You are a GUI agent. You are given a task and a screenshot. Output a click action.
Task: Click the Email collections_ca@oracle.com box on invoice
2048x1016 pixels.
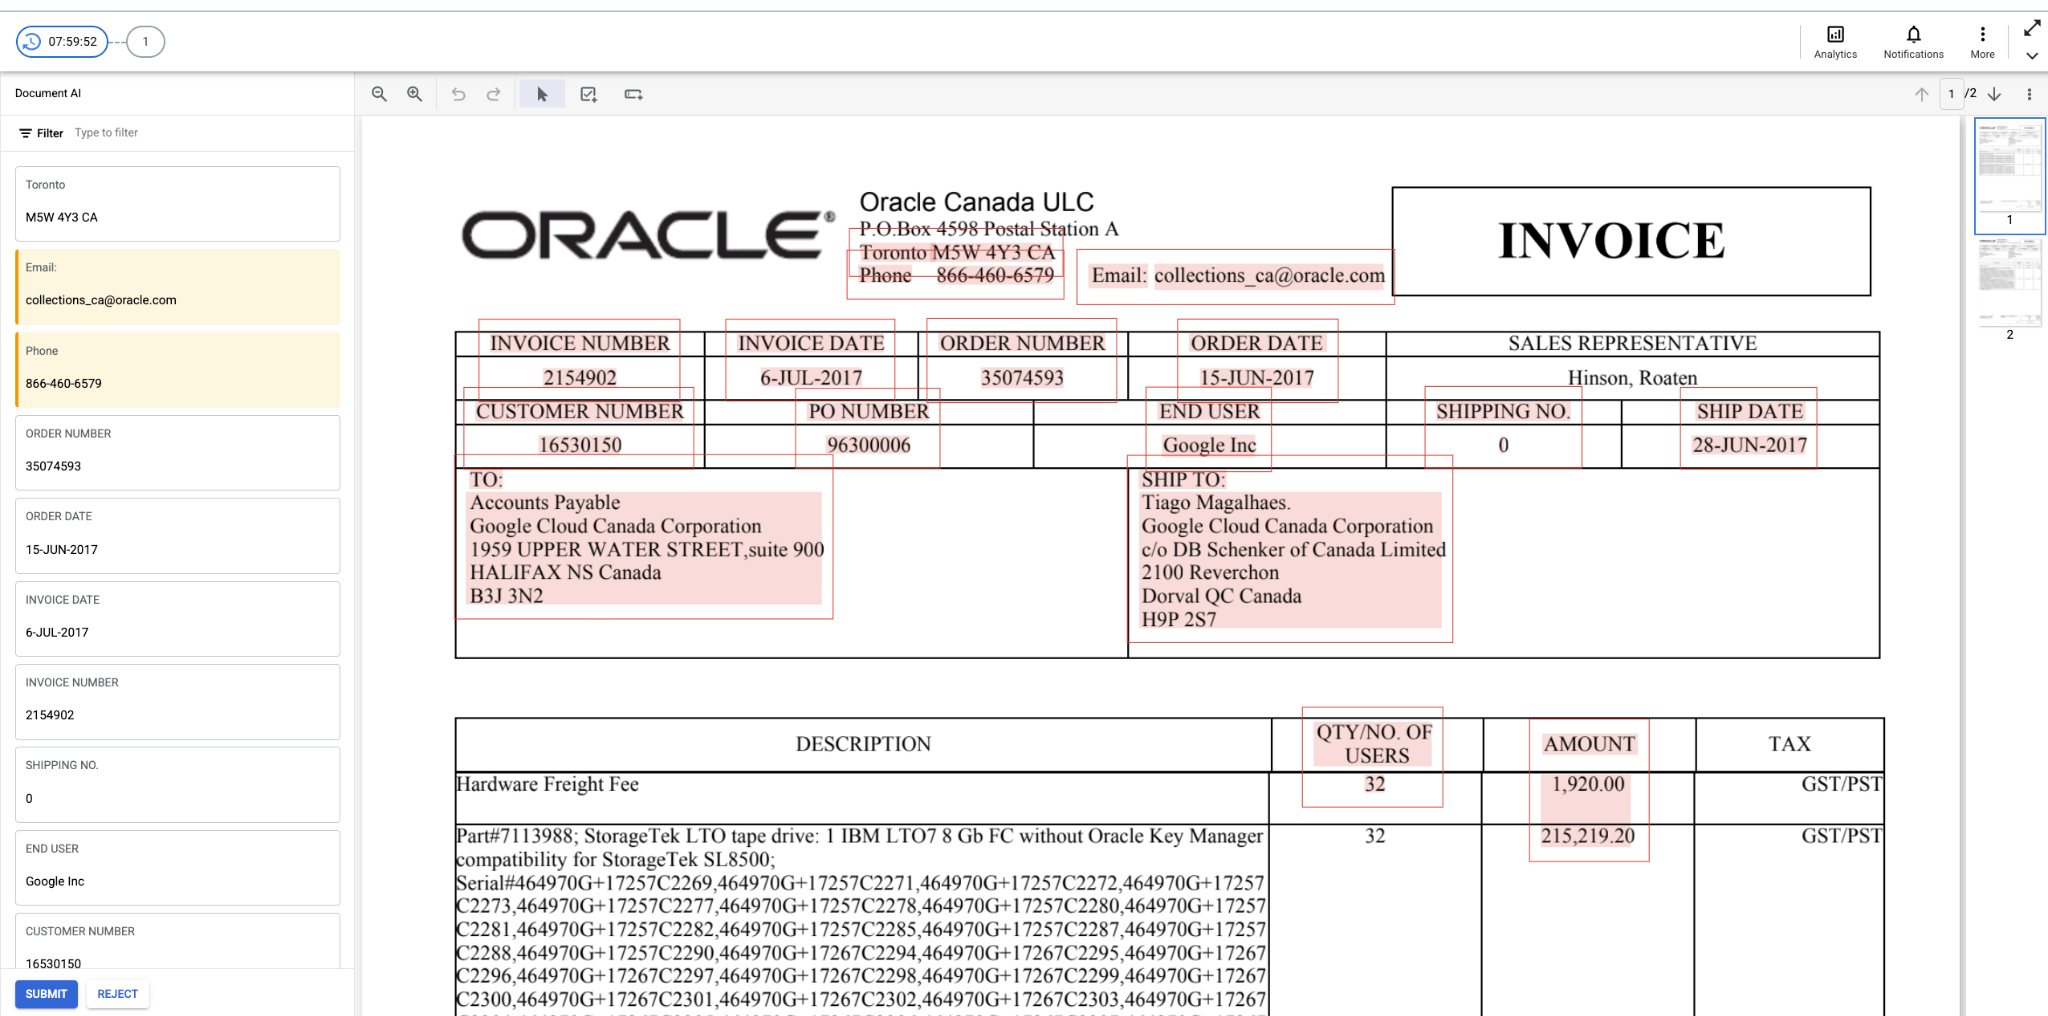[x=1235, y=276]
